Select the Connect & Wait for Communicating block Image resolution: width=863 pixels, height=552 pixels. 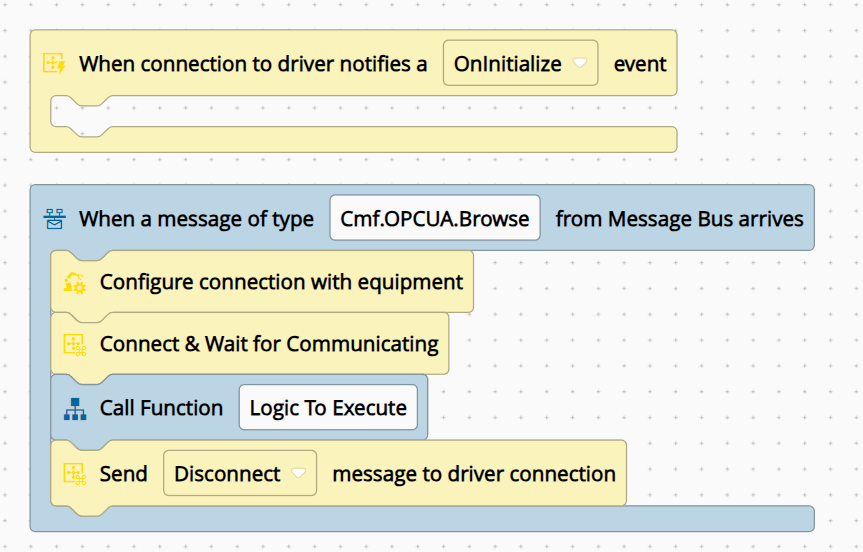pyautogui.click(x=250, y=345)
